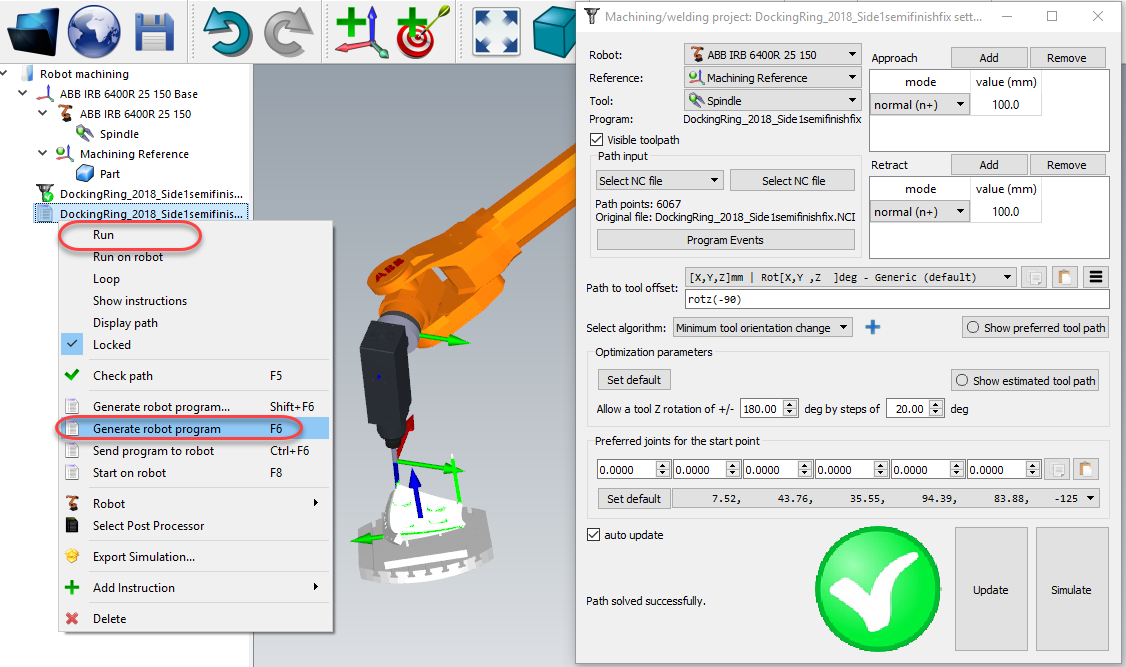Image resolution: width=1126 pixels, height=667 pixels.
Task: Increase the 20.00 deg steps stepper
Action: (936, 404)
